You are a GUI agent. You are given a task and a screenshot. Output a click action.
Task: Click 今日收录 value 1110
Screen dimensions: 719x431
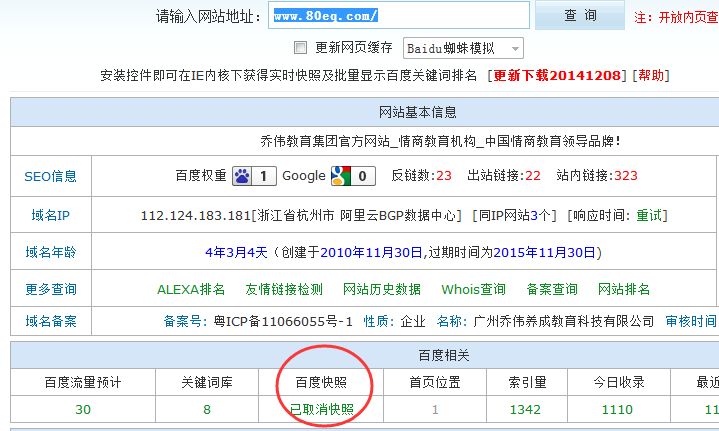point(617,409)
